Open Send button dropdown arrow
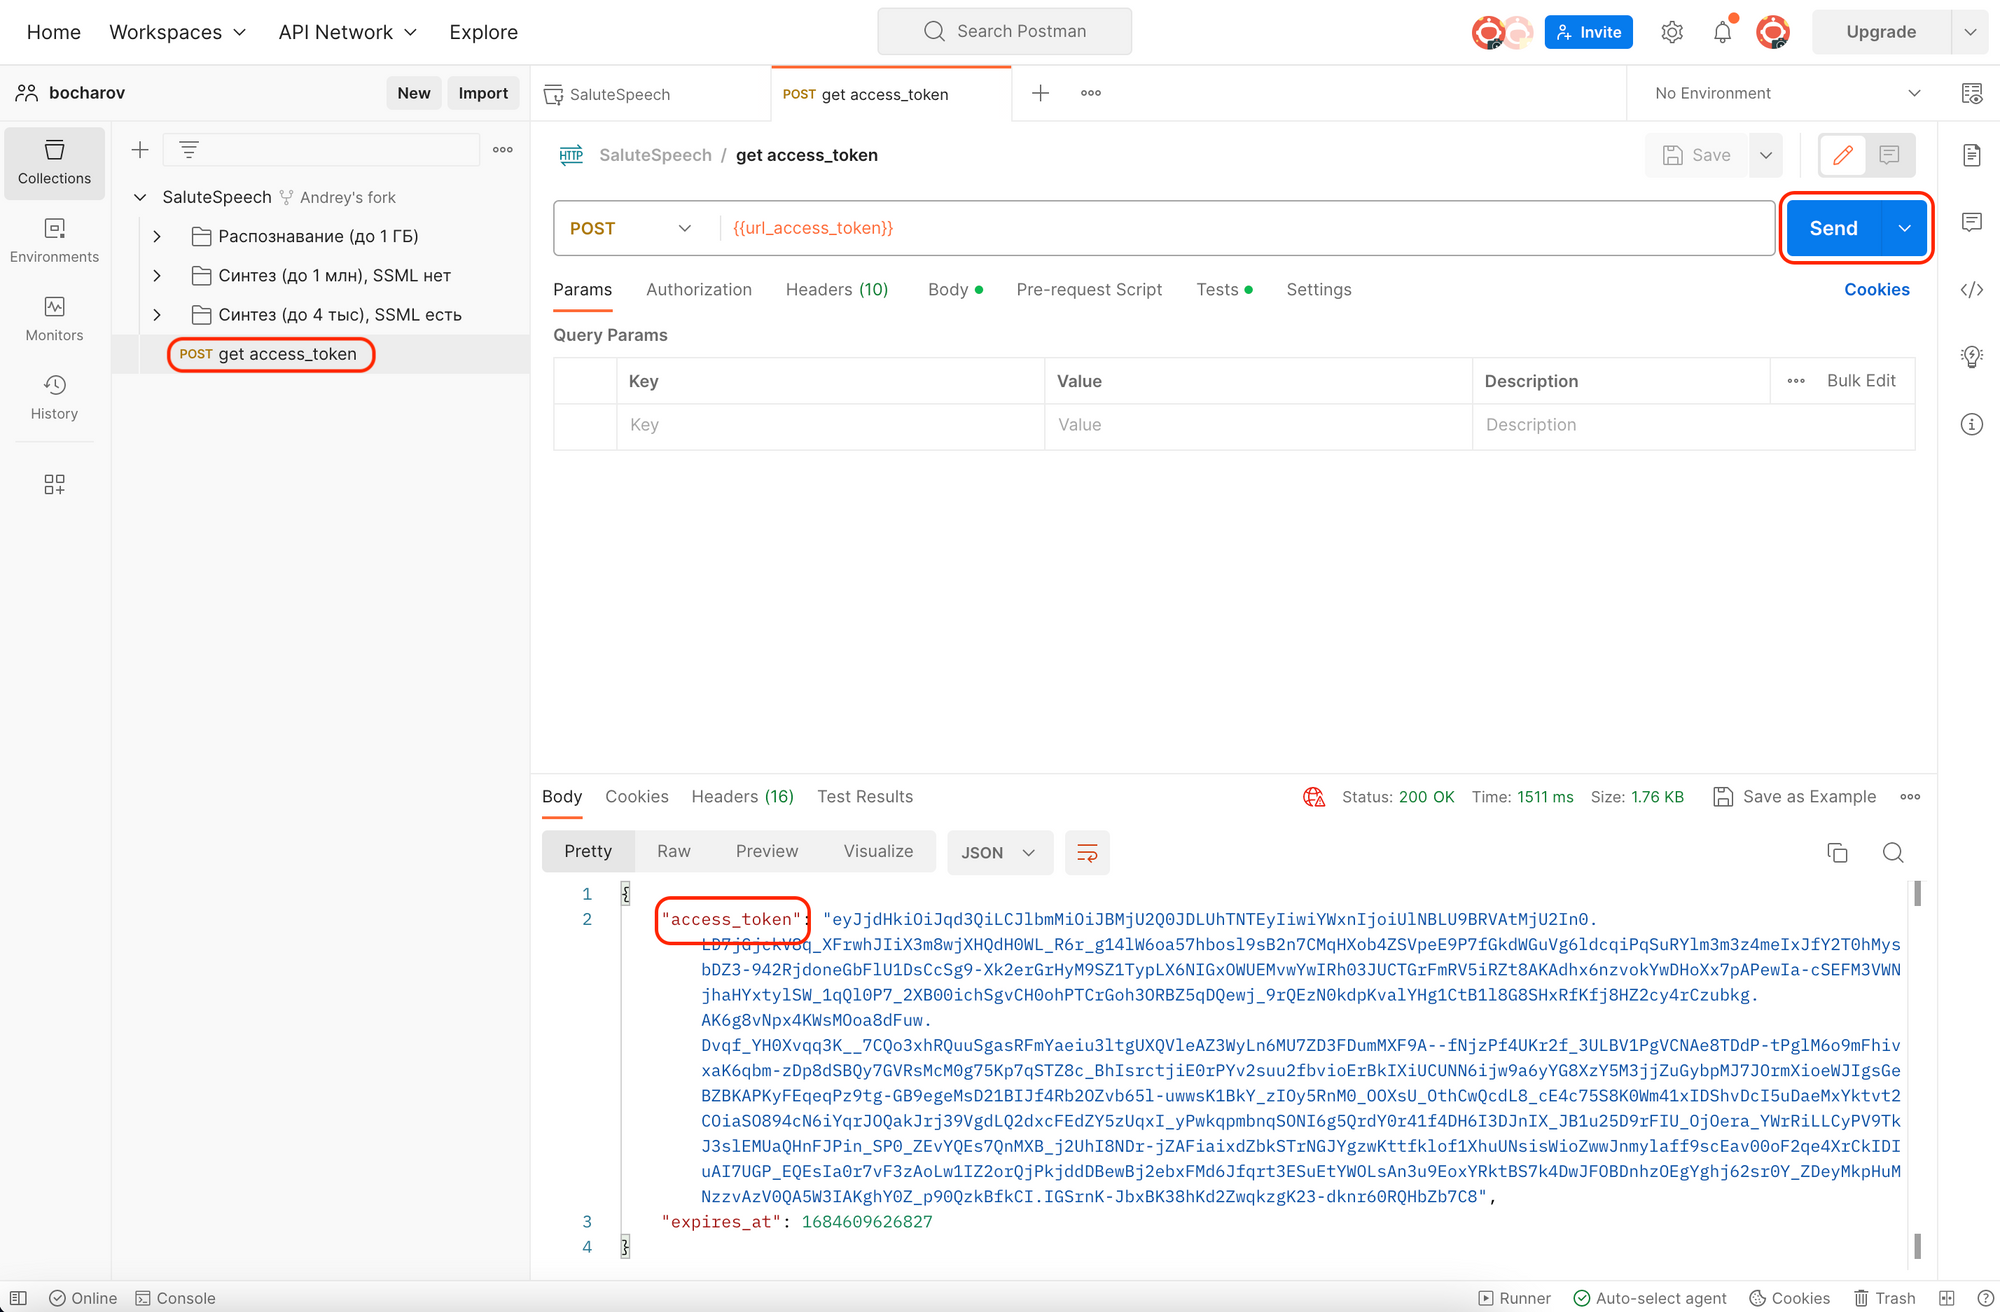 [x=1904, y=229]
